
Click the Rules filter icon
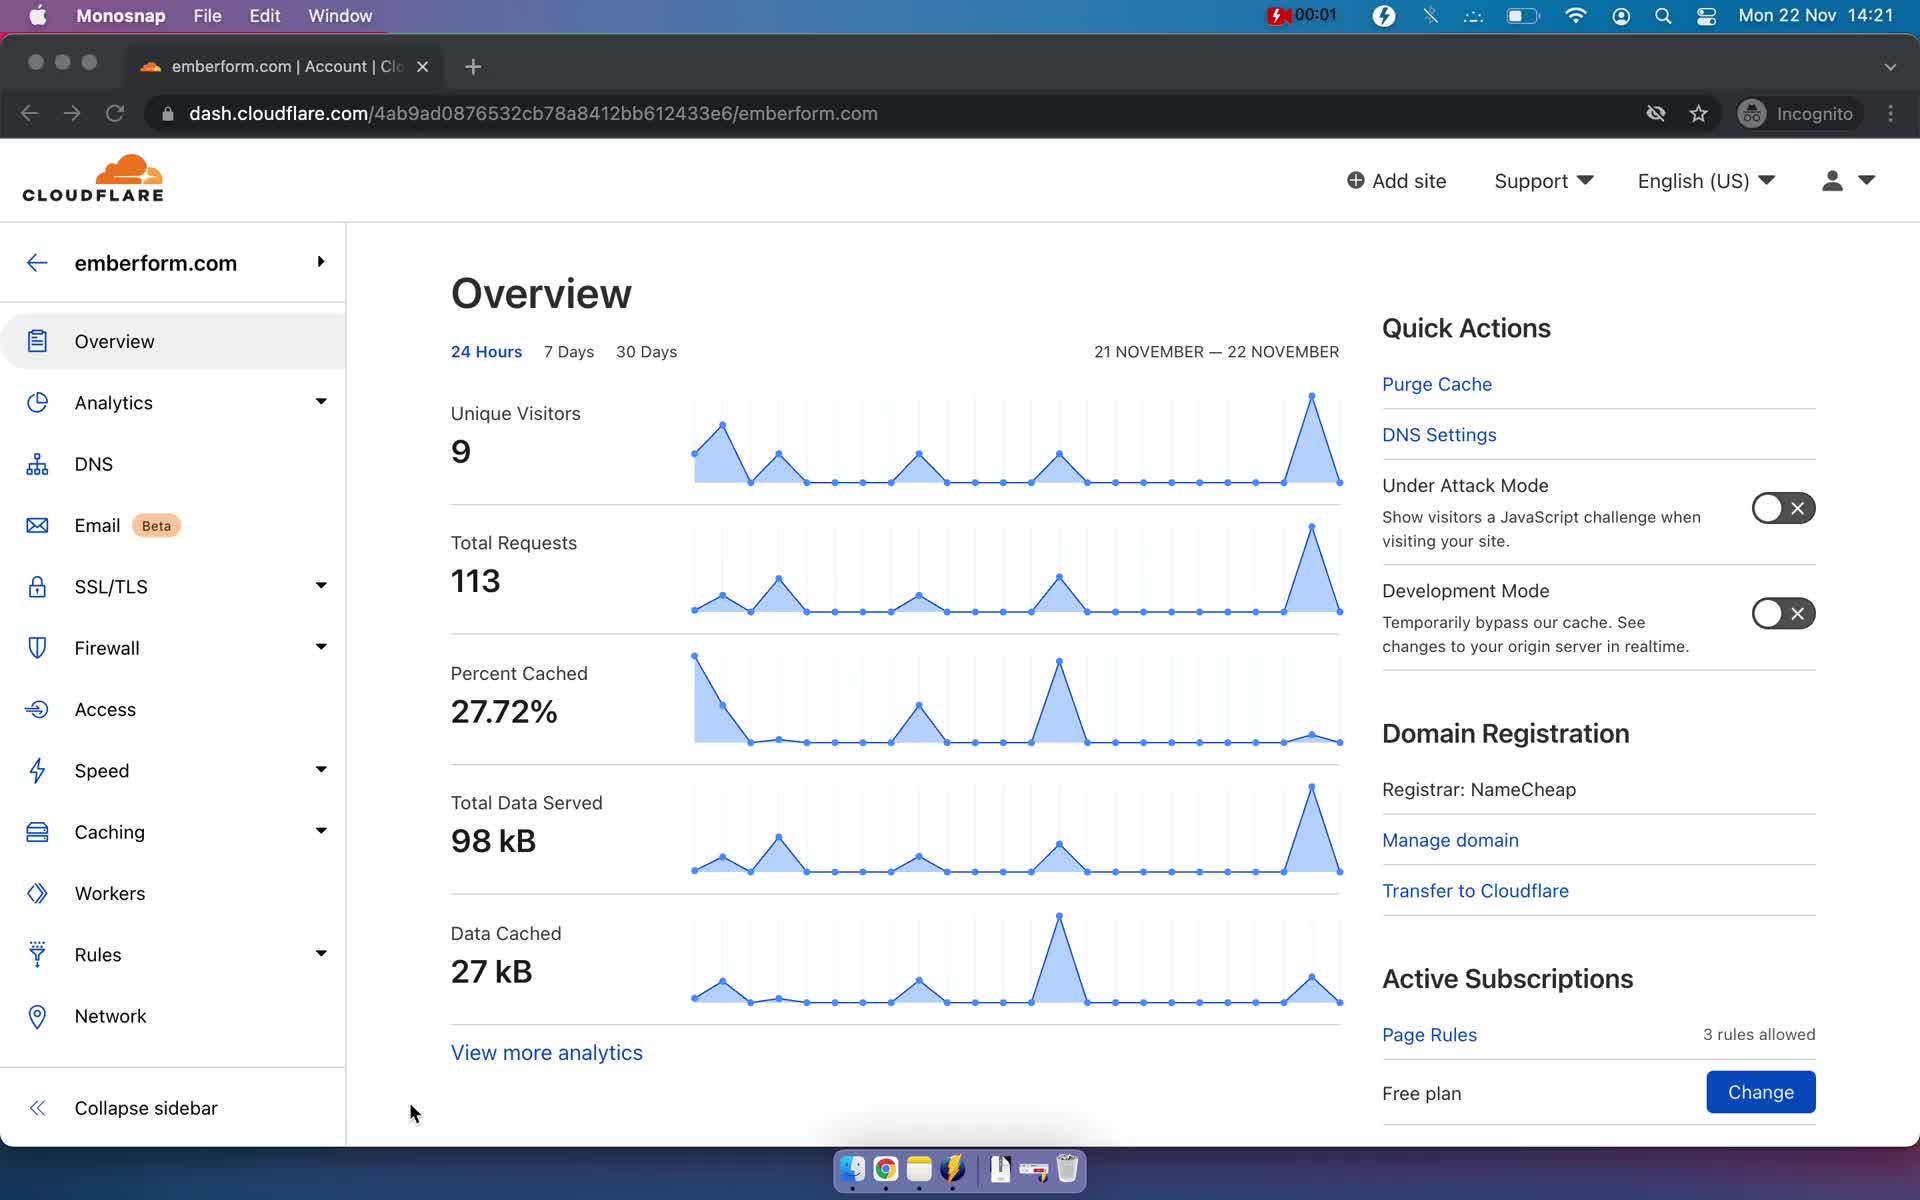pos(37,954)
